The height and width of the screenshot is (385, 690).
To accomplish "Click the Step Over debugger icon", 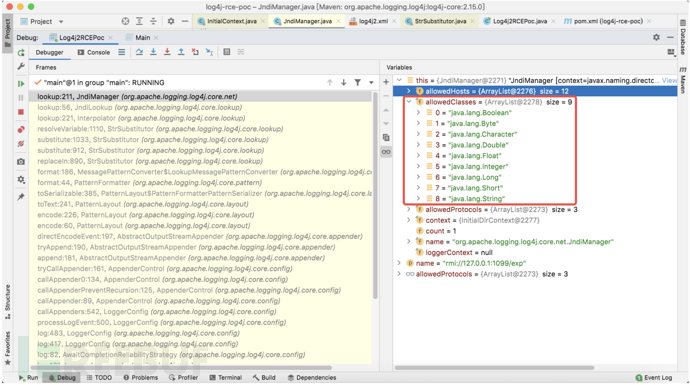I will (x=139, y=52).
